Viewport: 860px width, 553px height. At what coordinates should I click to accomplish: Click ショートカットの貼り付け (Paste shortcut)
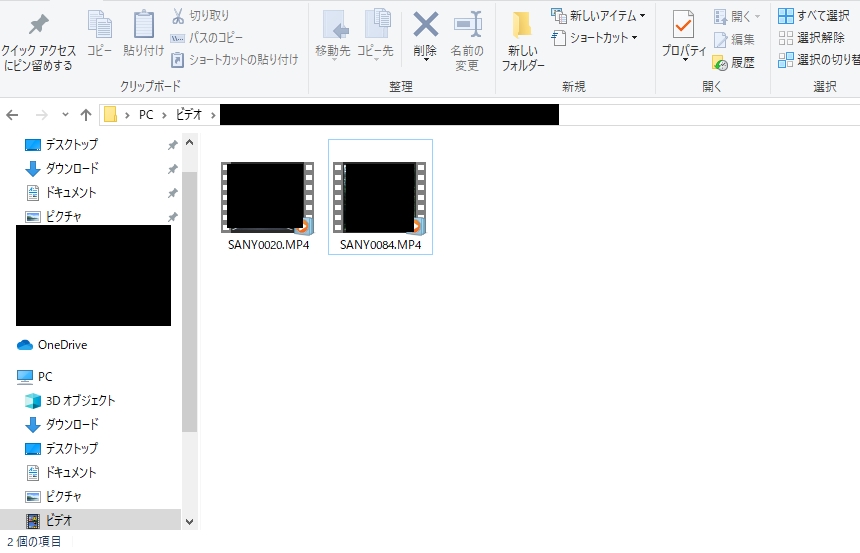point(235,60)
